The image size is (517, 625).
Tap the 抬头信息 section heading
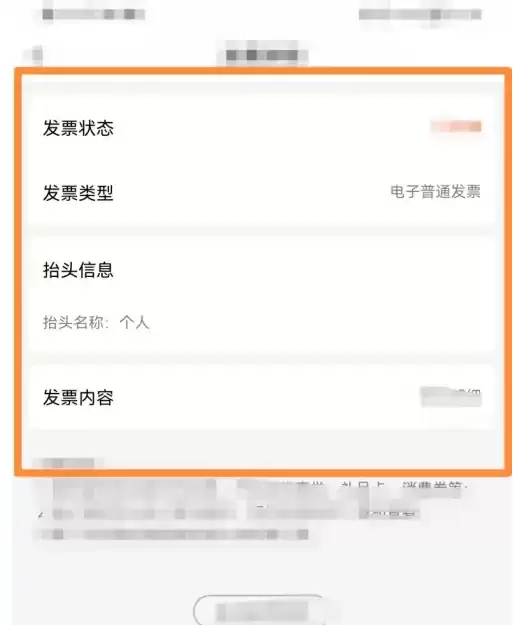pyautogui.click(x=78, y=270)
